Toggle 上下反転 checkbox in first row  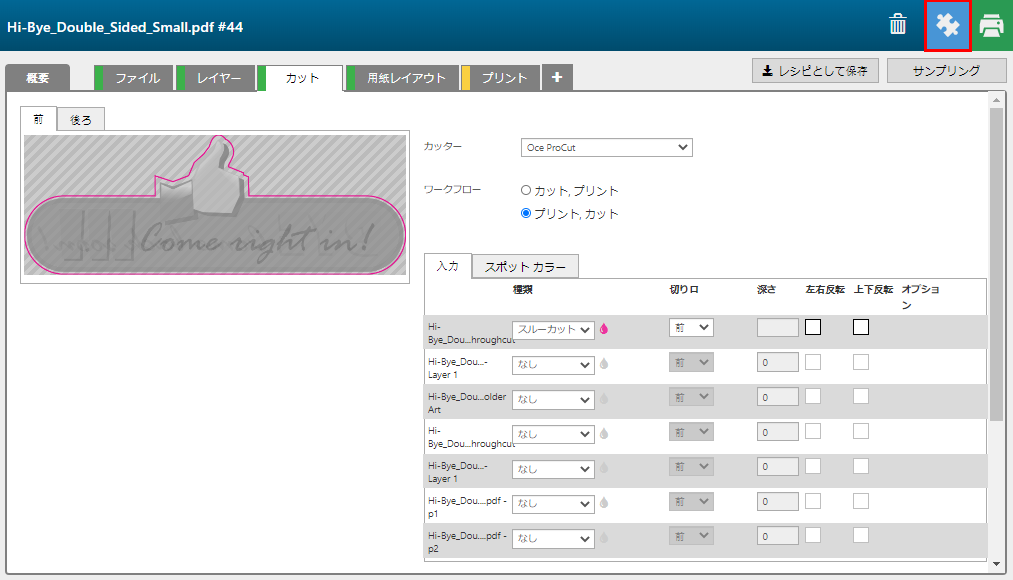coord(861,327)
